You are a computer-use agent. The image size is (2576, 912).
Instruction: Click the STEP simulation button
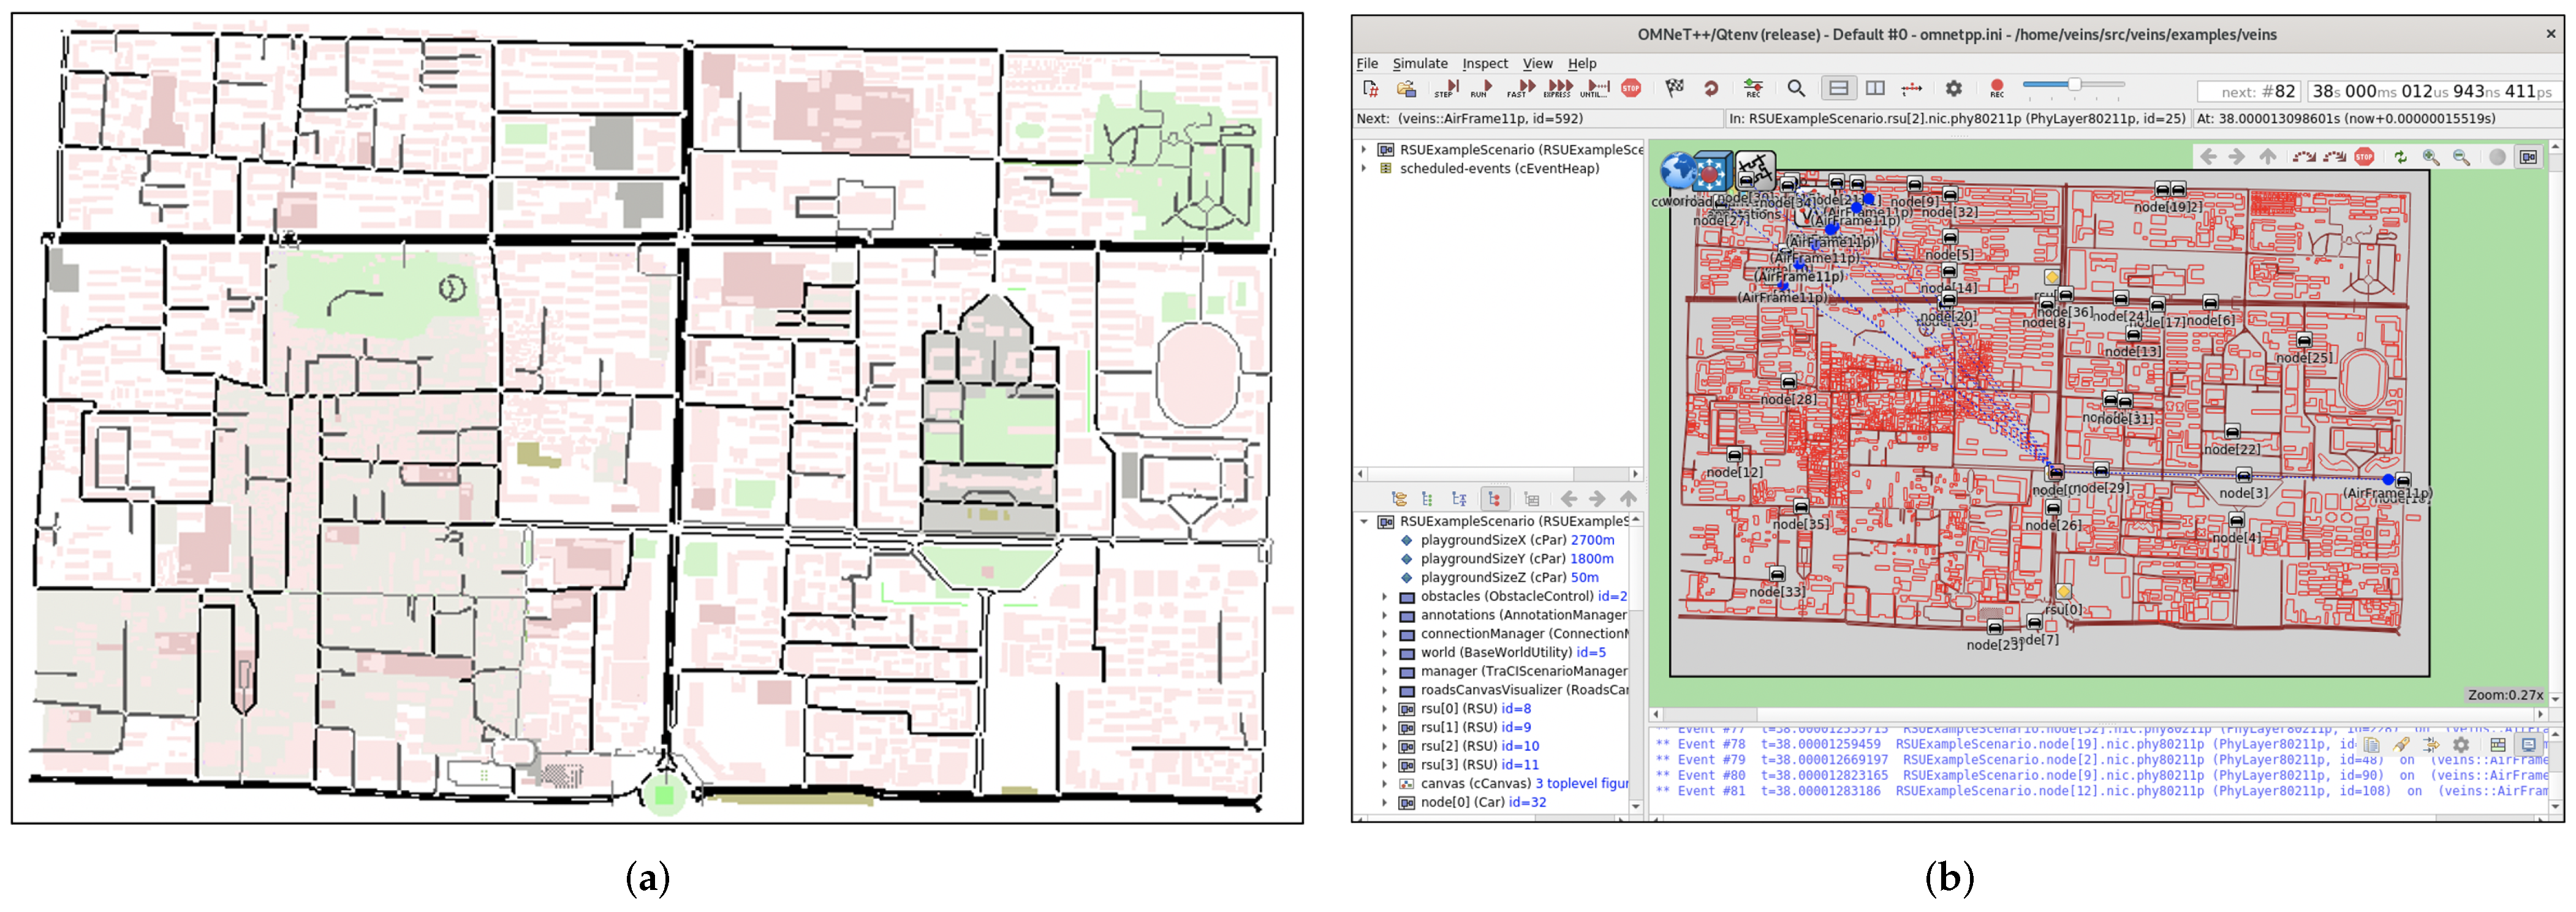[x=1445, y=88]
